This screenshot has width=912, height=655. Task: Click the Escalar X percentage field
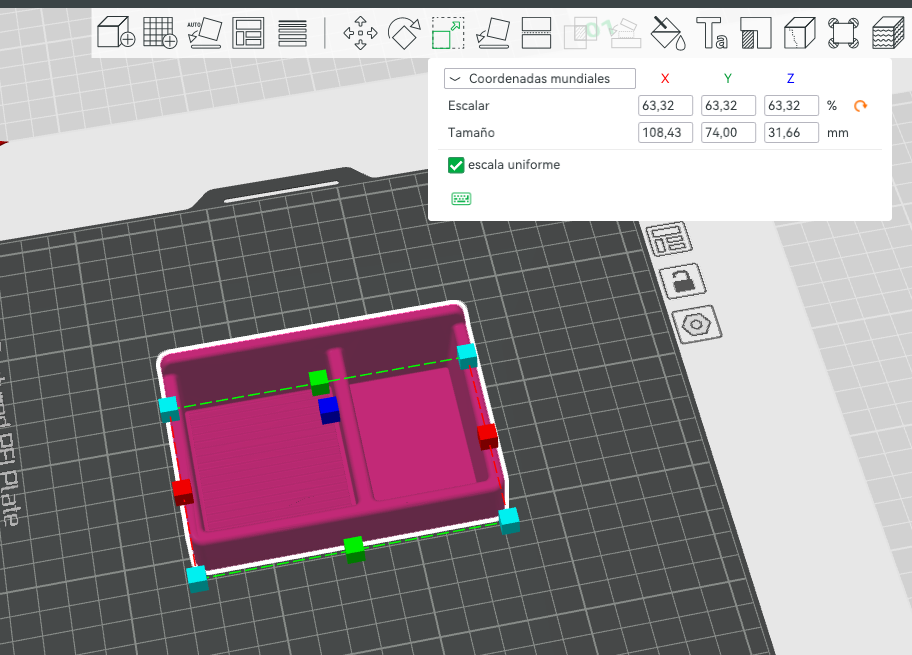[x=665, y=106]
